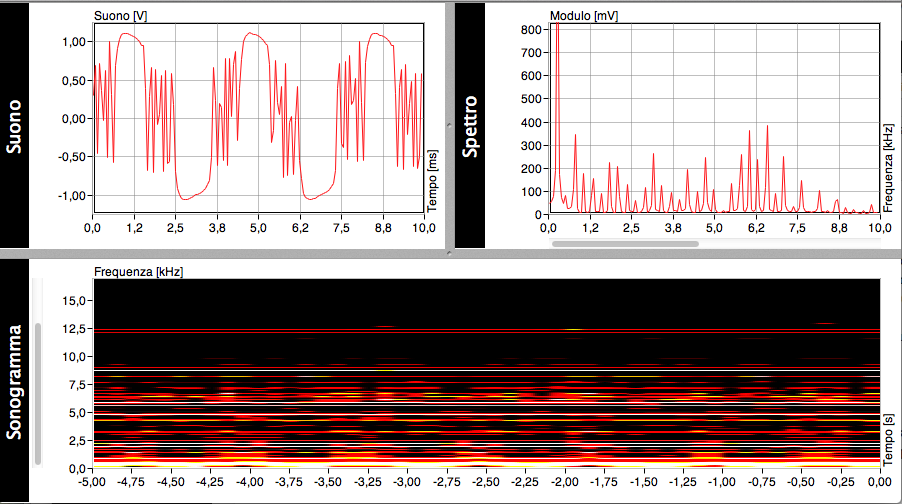Viewport: 902px width, 504px height.
Task: Click scrollbar track above the Sonogramma thumb
Action: click(x=38, y=298)
